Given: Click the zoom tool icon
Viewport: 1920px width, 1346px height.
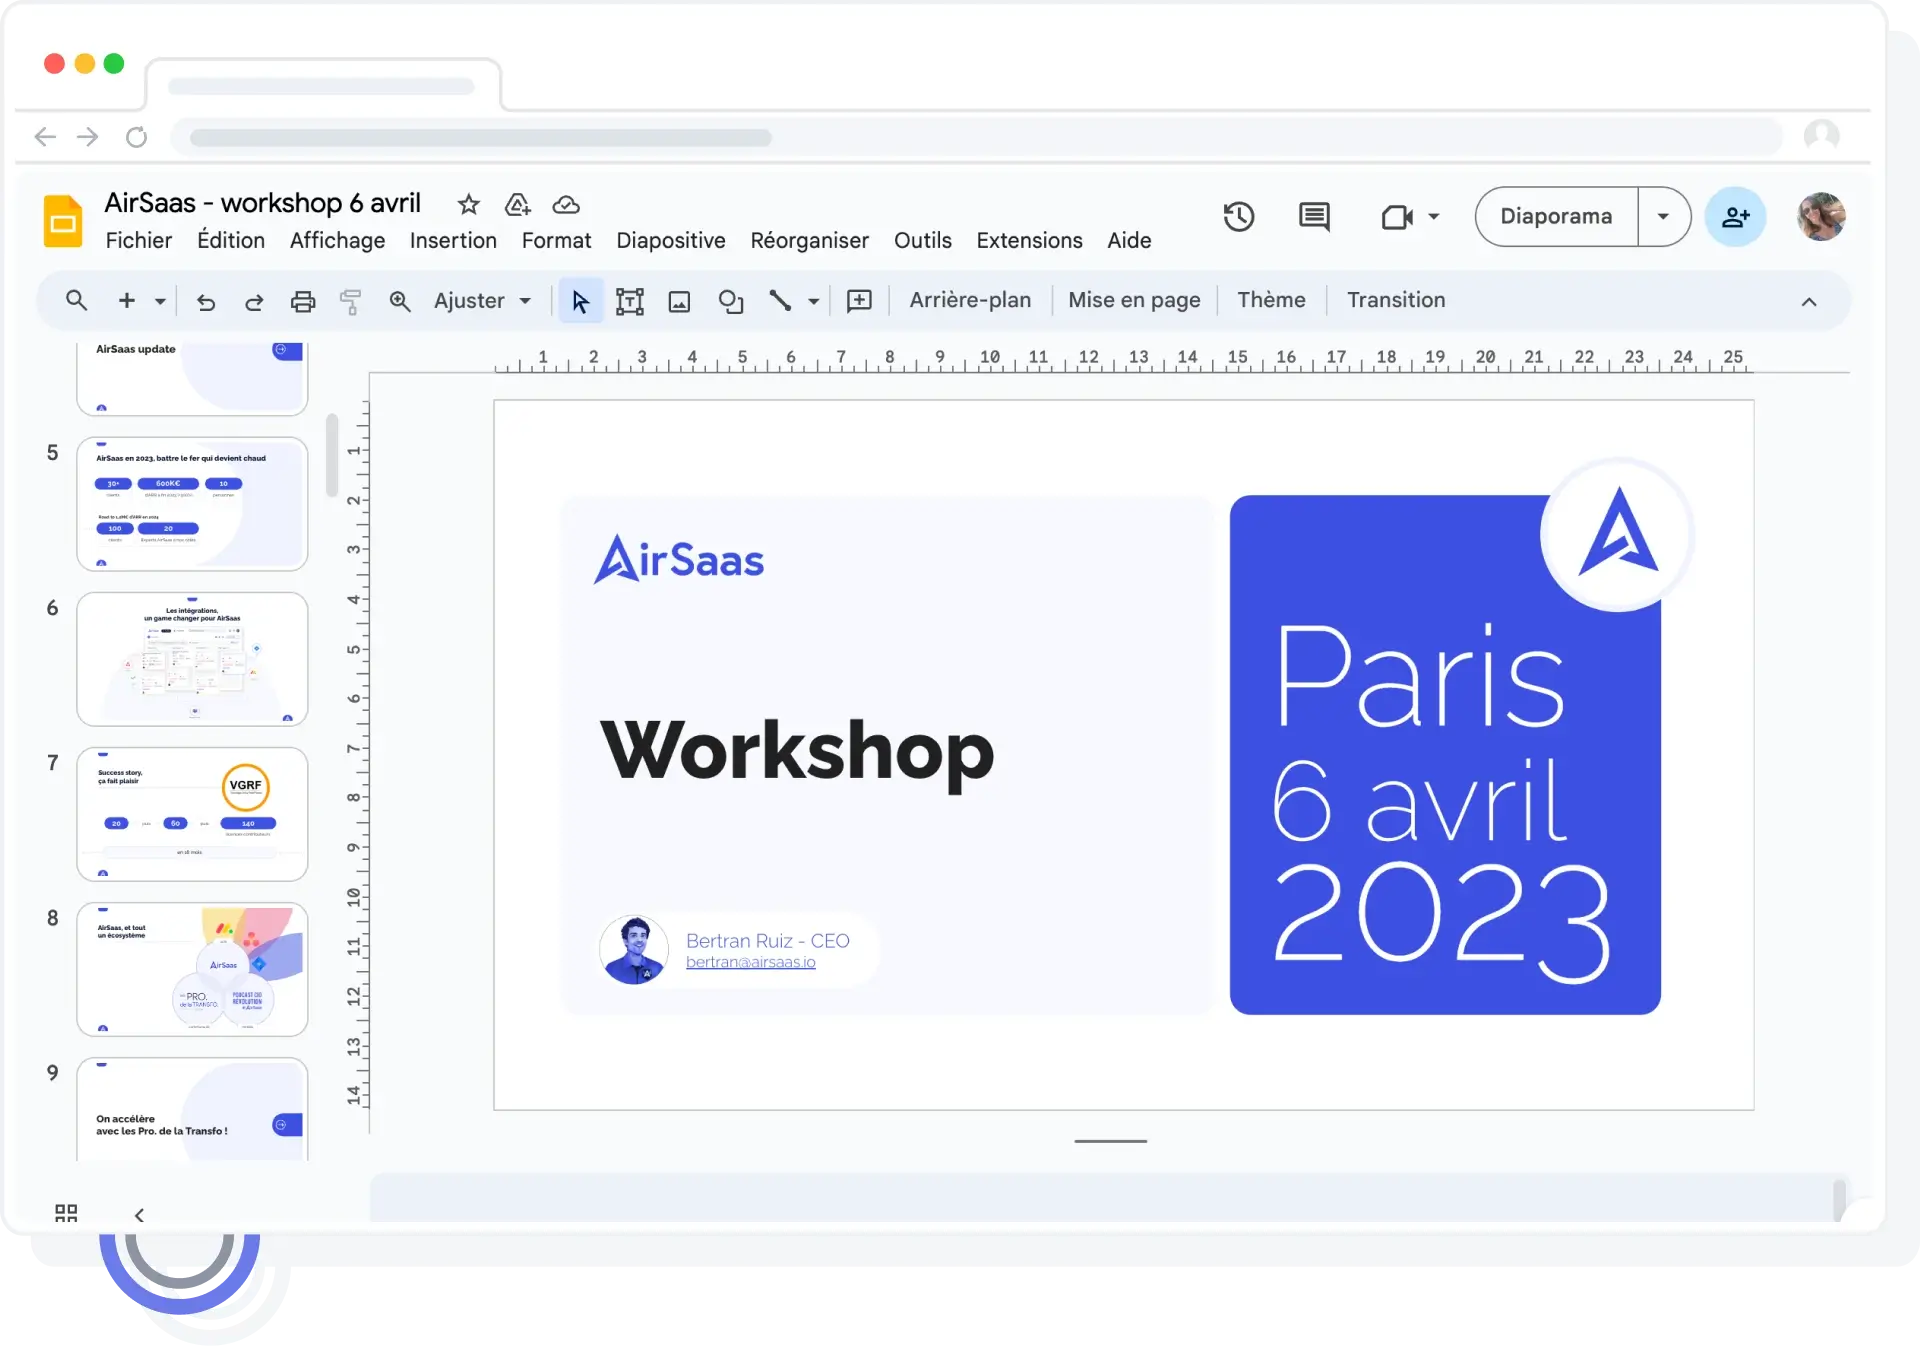Looking at the screenshot, I should [400, 301].
